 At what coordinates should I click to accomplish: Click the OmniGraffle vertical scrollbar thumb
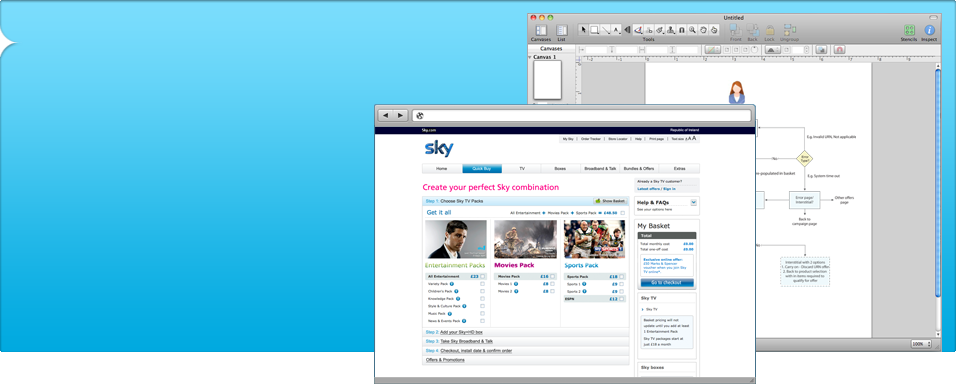(937, 183)
